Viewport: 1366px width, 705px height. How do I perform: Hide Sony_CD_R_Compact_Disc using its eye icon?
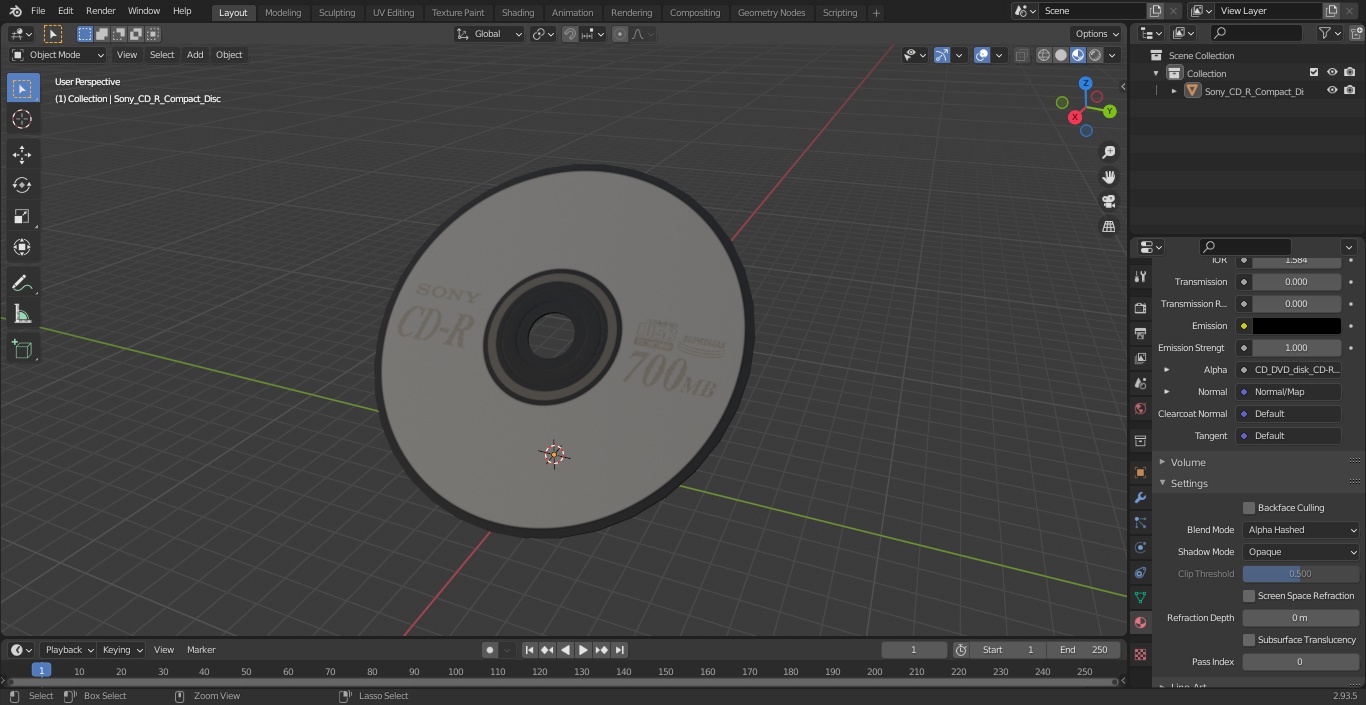(x=1332, y=91)
